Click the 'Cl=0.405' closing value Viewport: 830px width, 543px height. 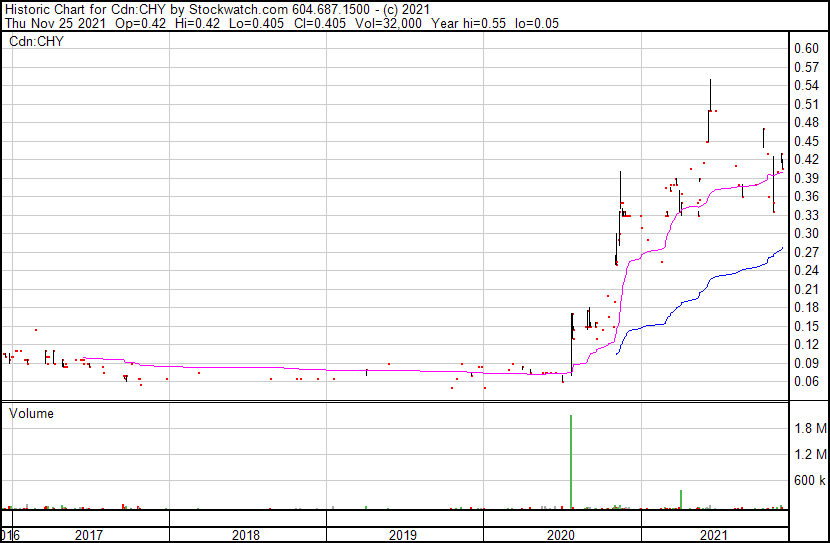319,23
